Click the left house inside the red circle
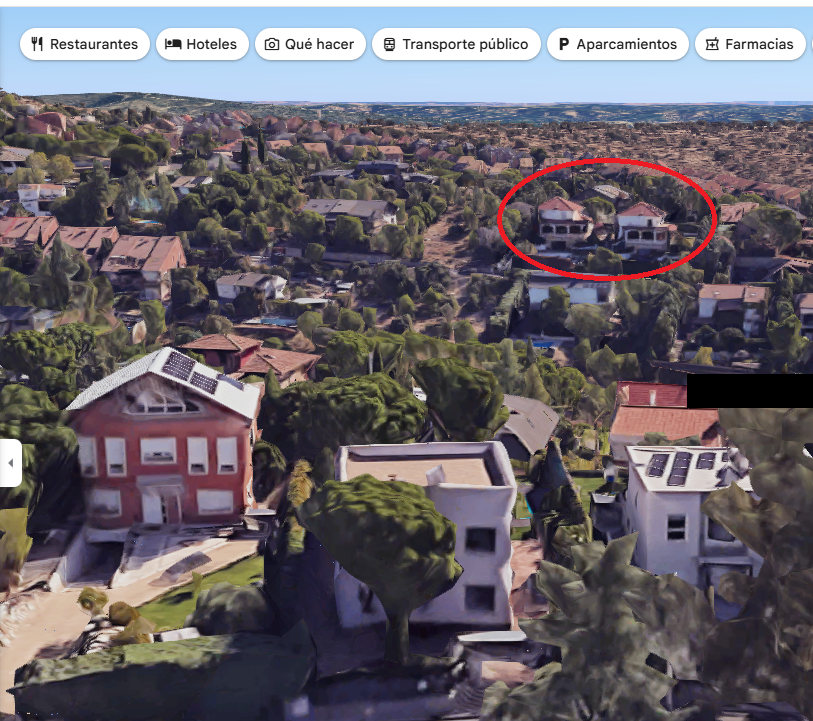This screenshot has height=721, width=813. [x=564, y=224]
